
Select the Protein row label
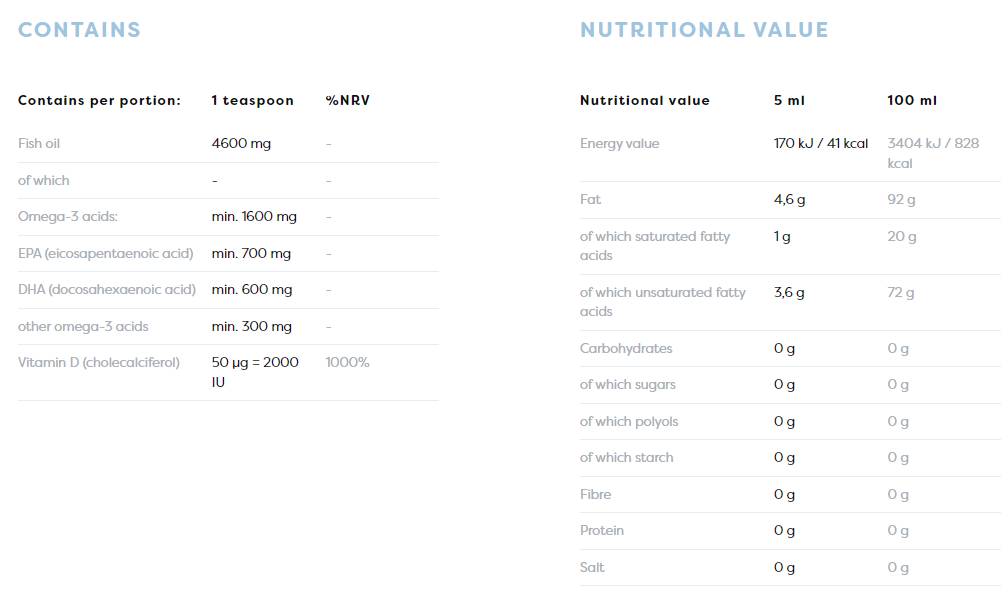click(601, 531)
